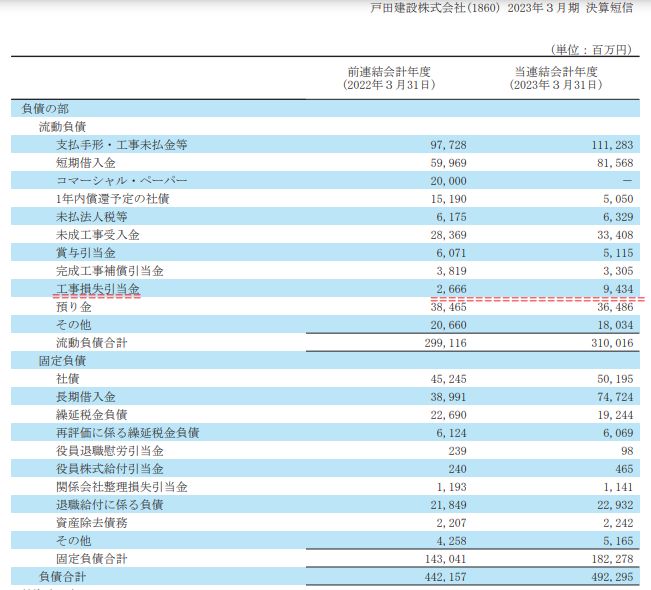Click the total 299,116
The width and height of the screenshot is (651, 590).
[445, 343]
